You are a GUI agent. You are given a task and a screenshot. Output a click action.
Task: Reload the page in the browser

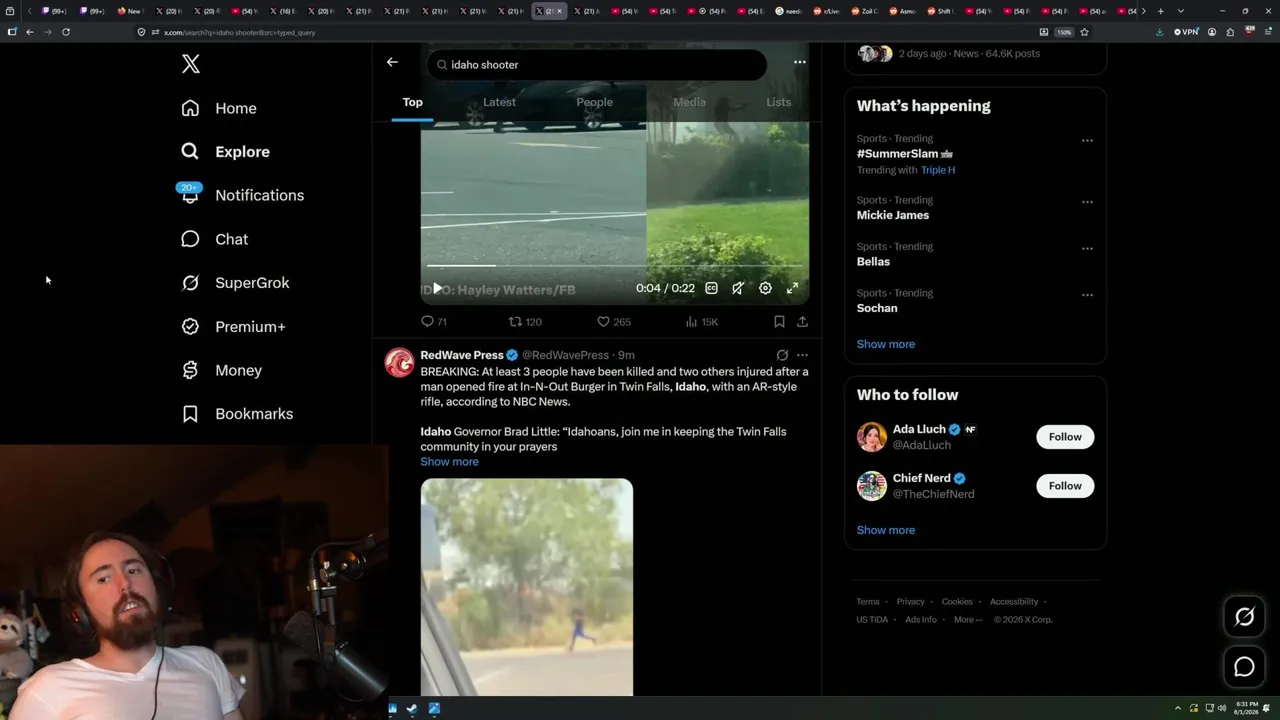click(x=66, y=32)
